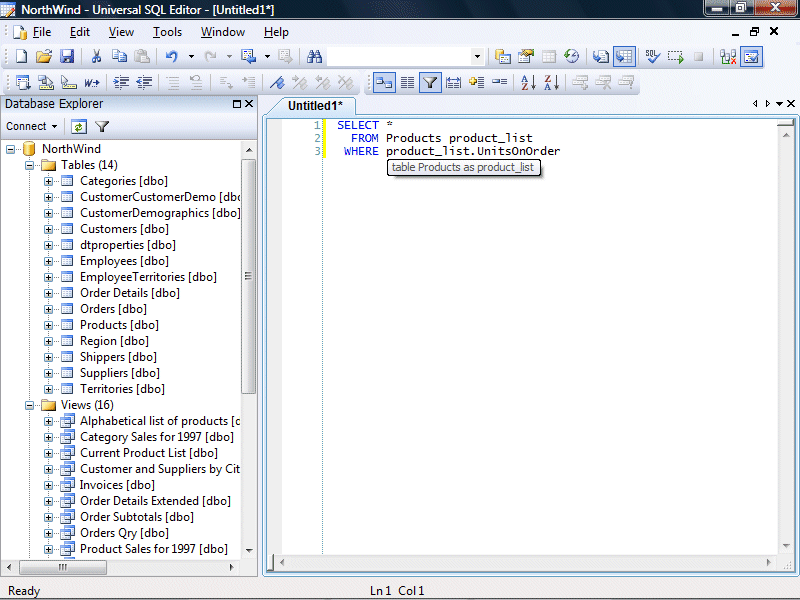The image size is (800, 600).
Task: Collapse the NorthWind database node
Action: click(10, 149)
